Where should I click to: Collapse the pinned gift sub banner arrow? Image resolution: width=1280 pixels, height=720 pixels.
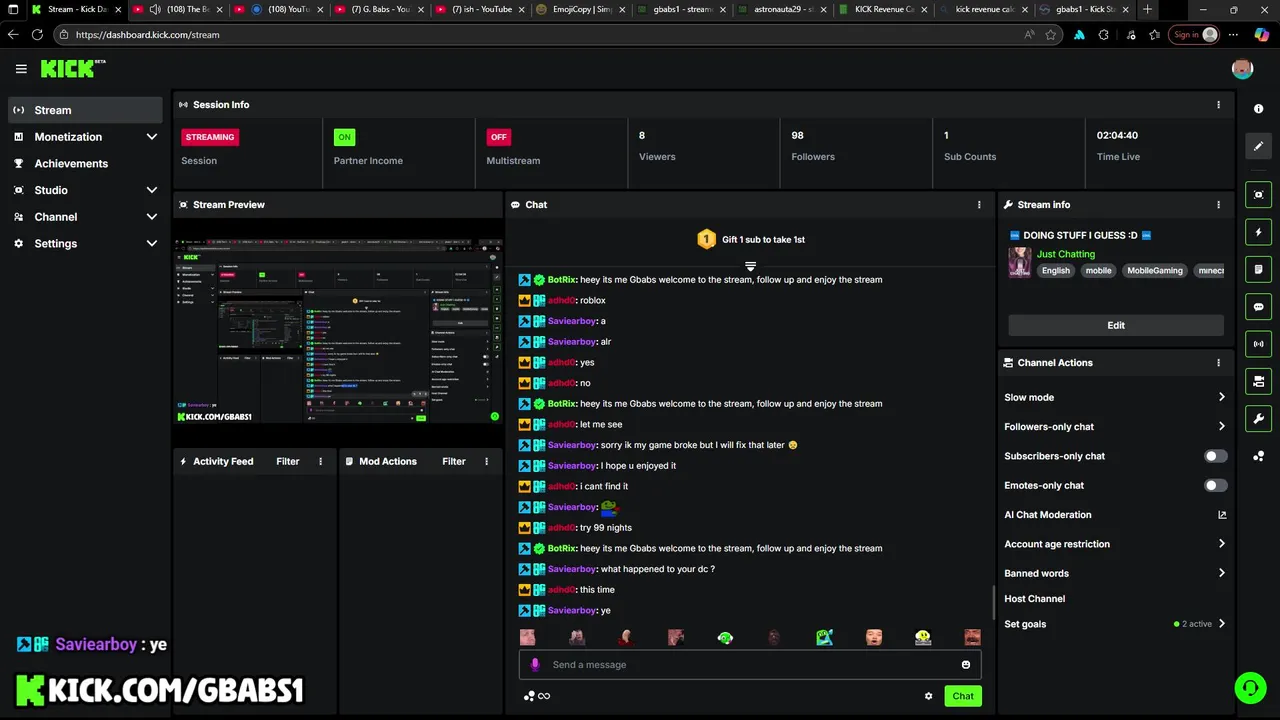tap(750, 266)
